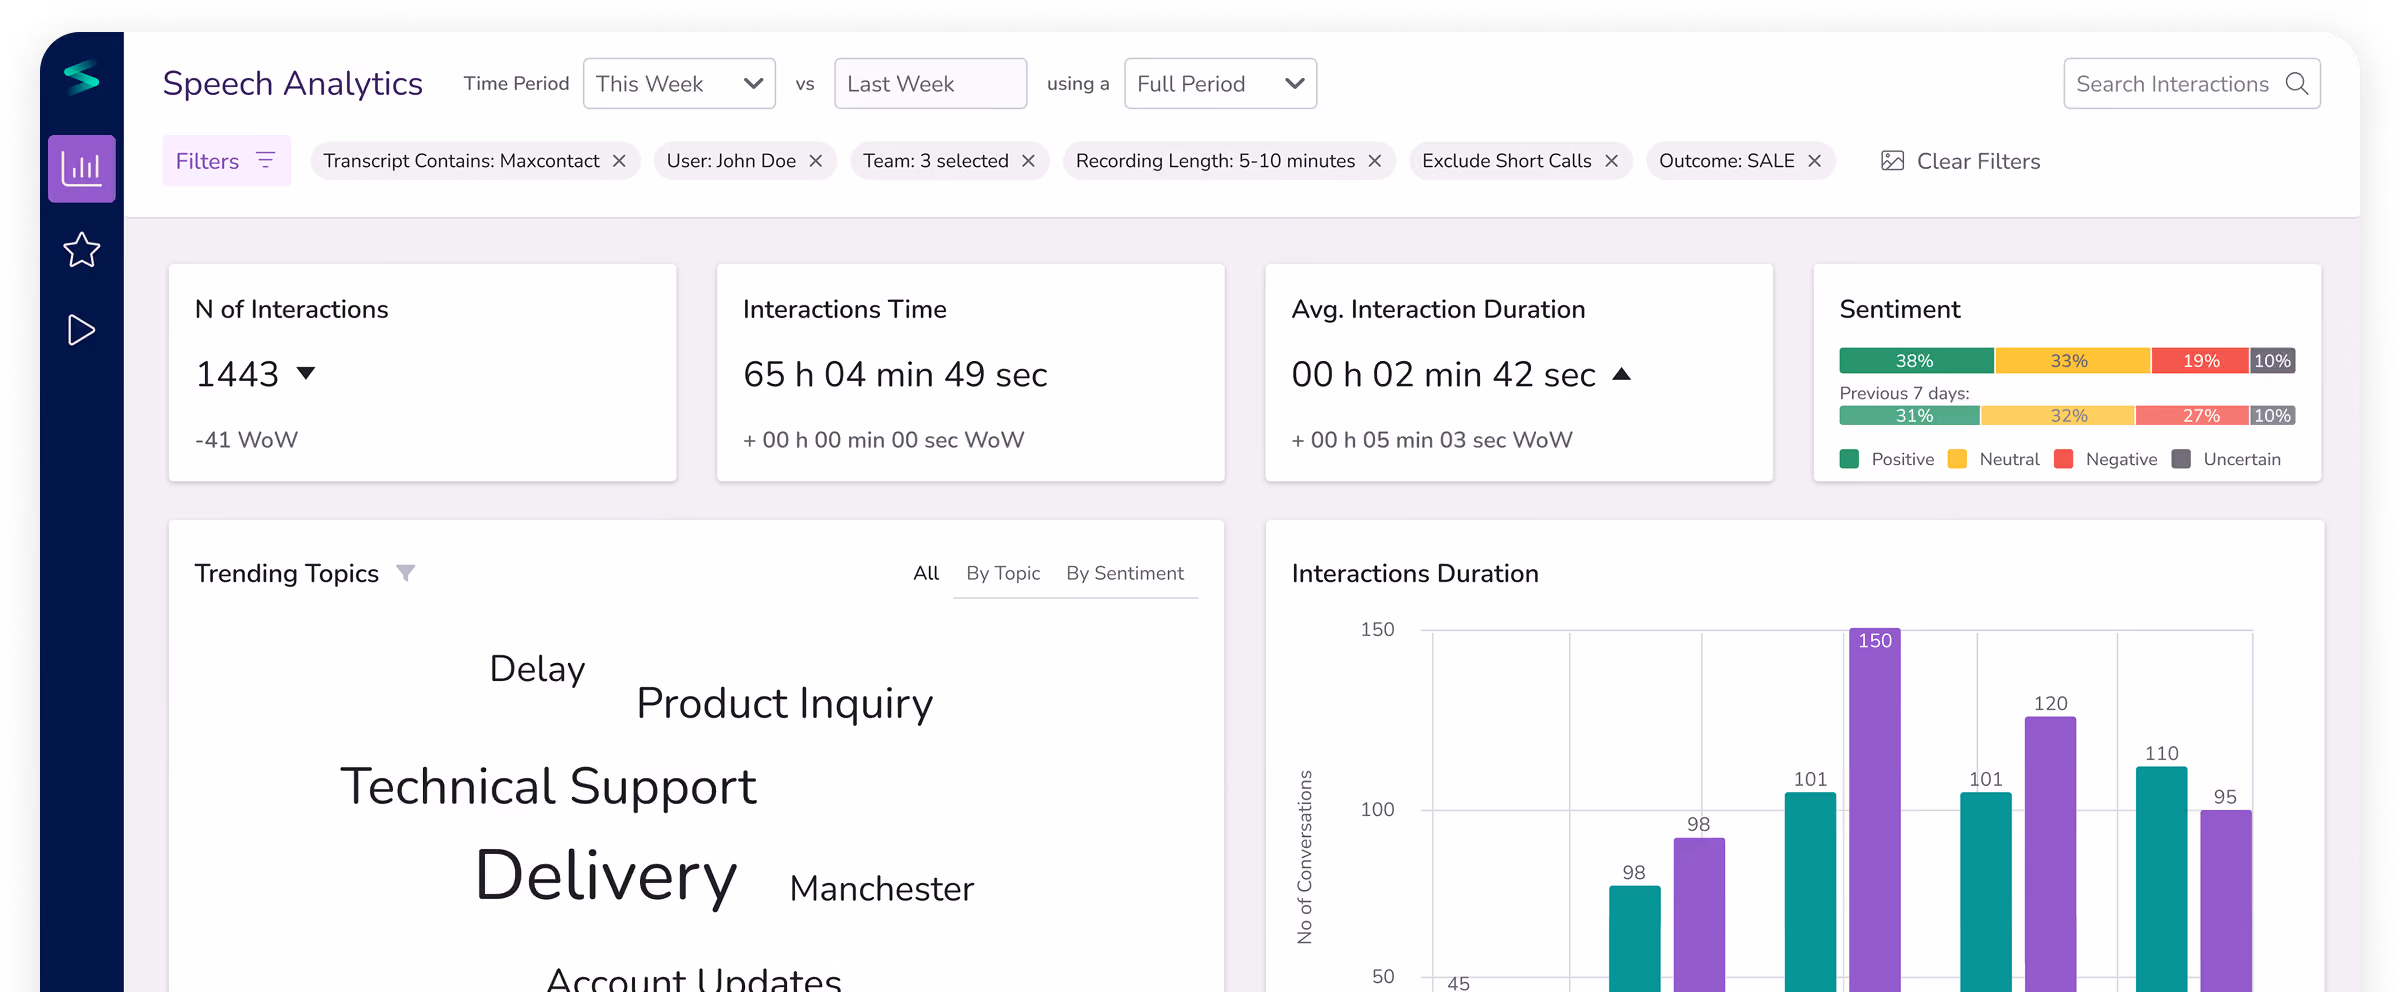This screenshot has width=2400, height=992.
Task: Click the Manchester topic word
Action: [x=881, y=889]
